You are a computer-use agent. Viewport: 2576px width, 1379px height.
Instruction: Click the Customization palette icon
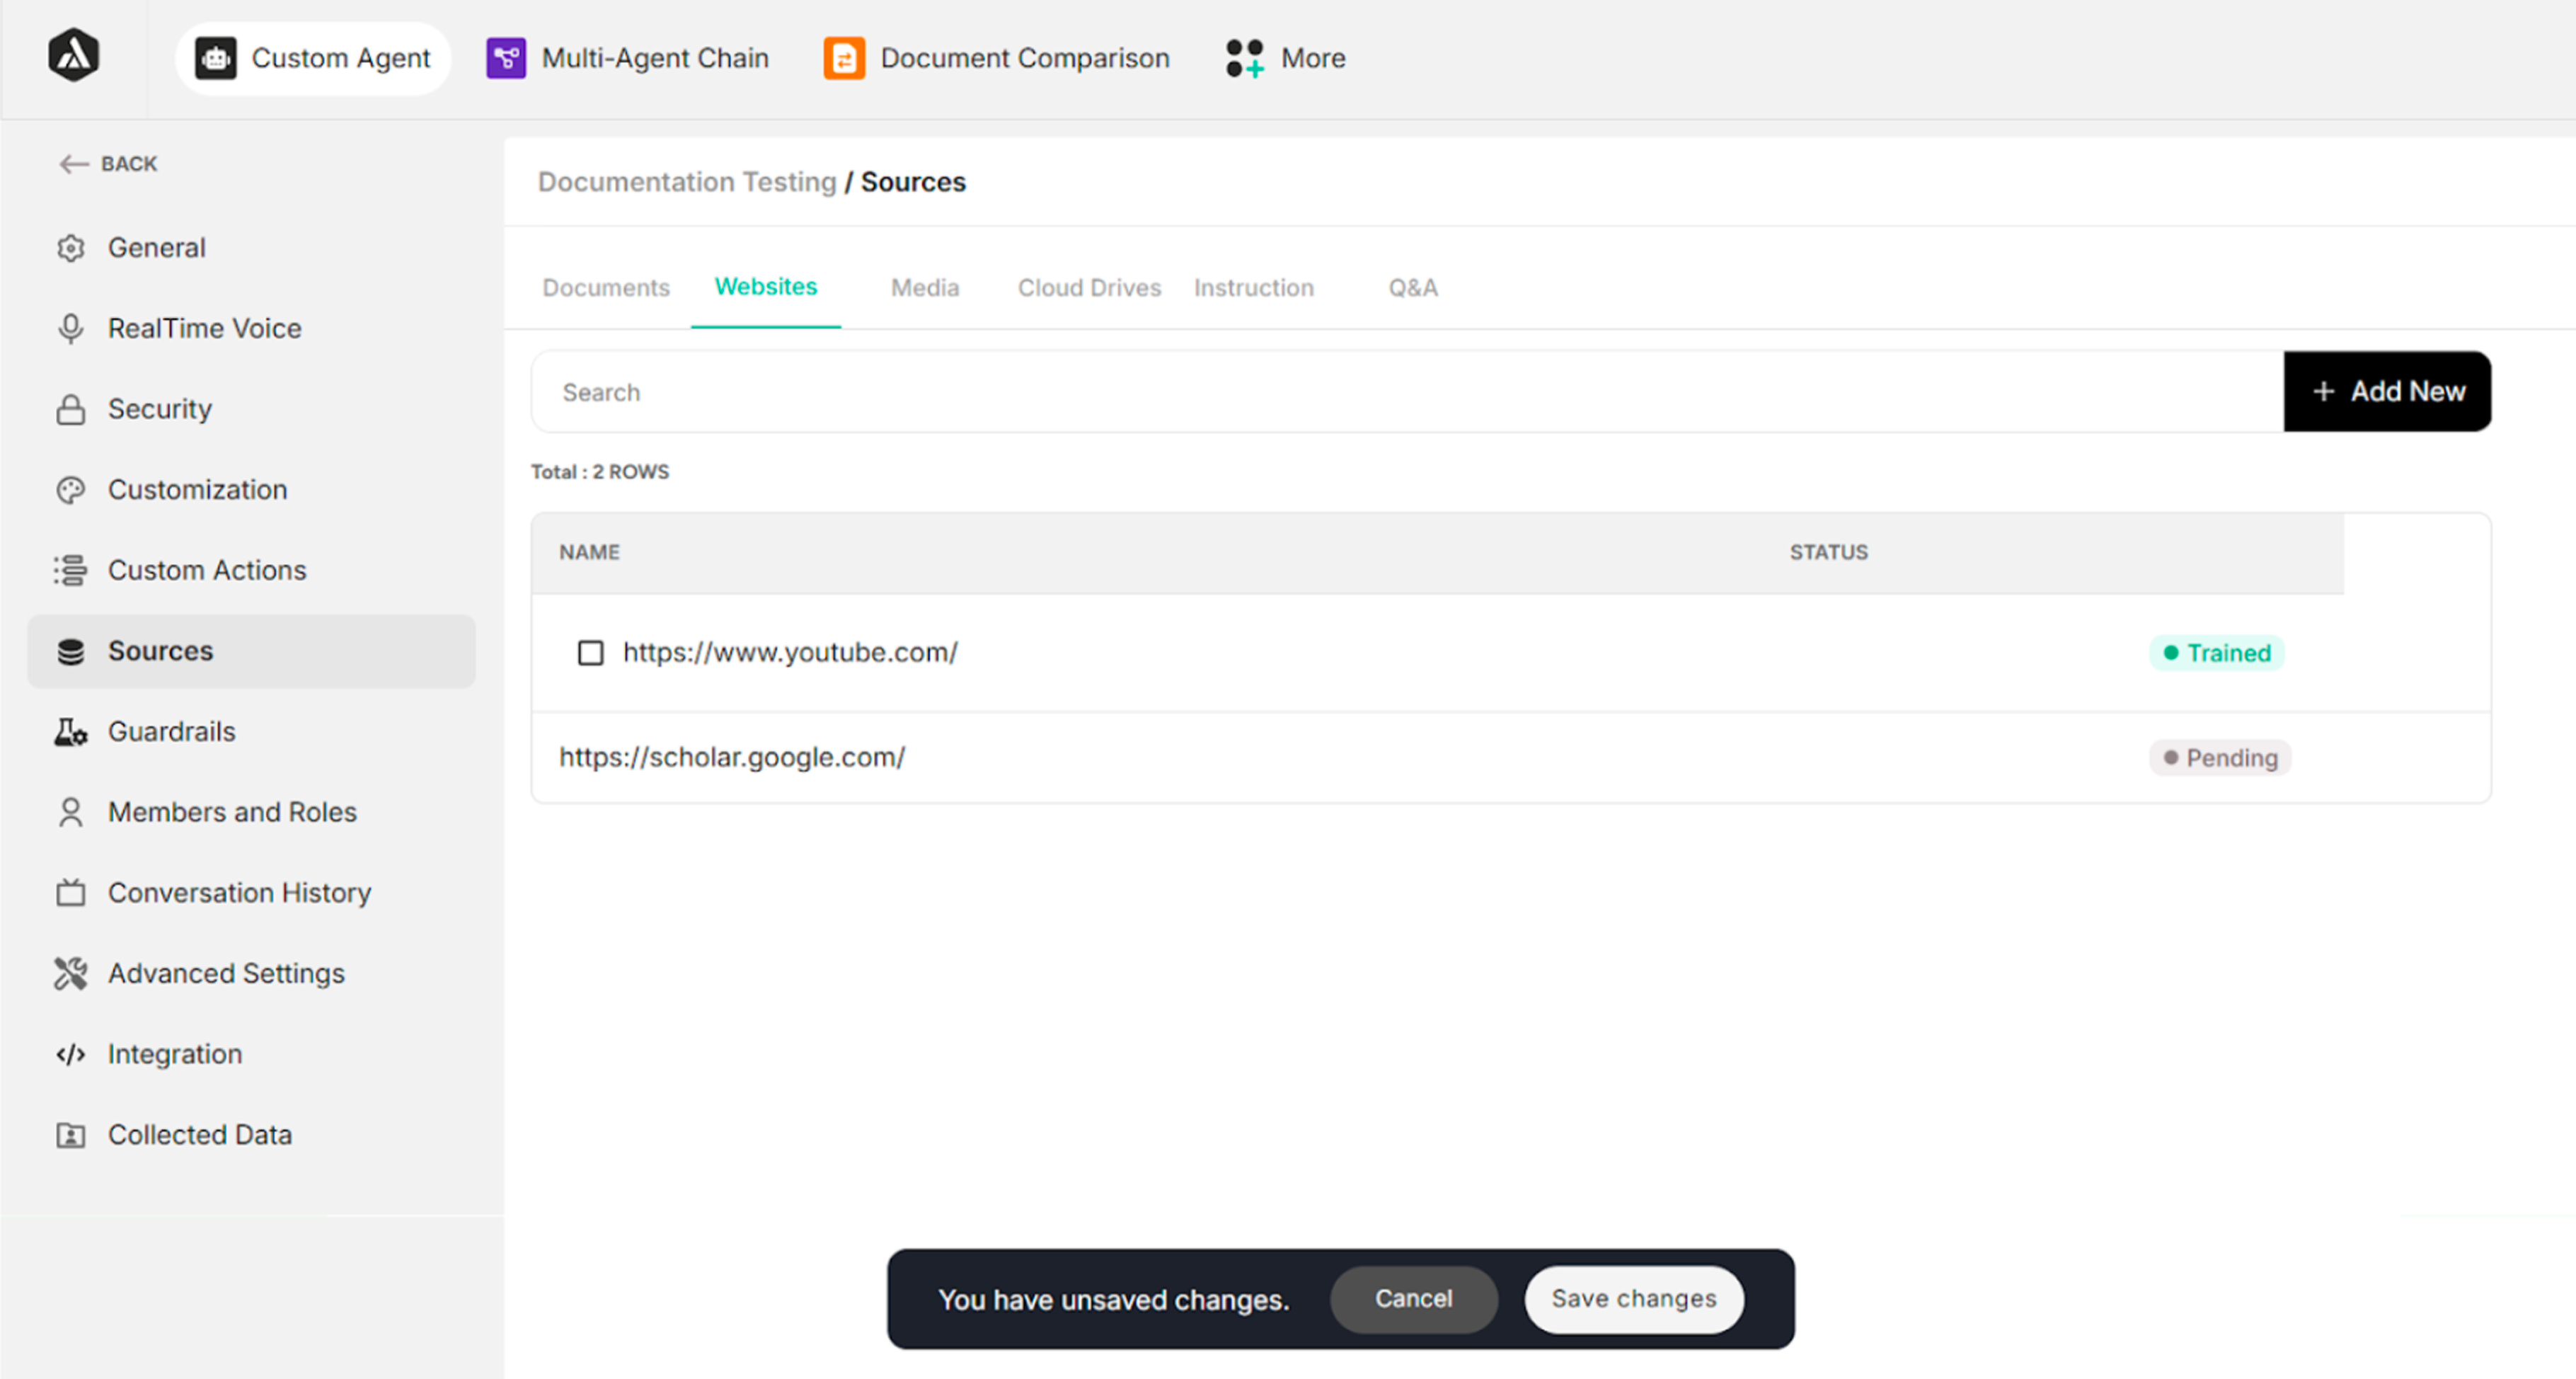pyautogui.click(x=70, y=490)
